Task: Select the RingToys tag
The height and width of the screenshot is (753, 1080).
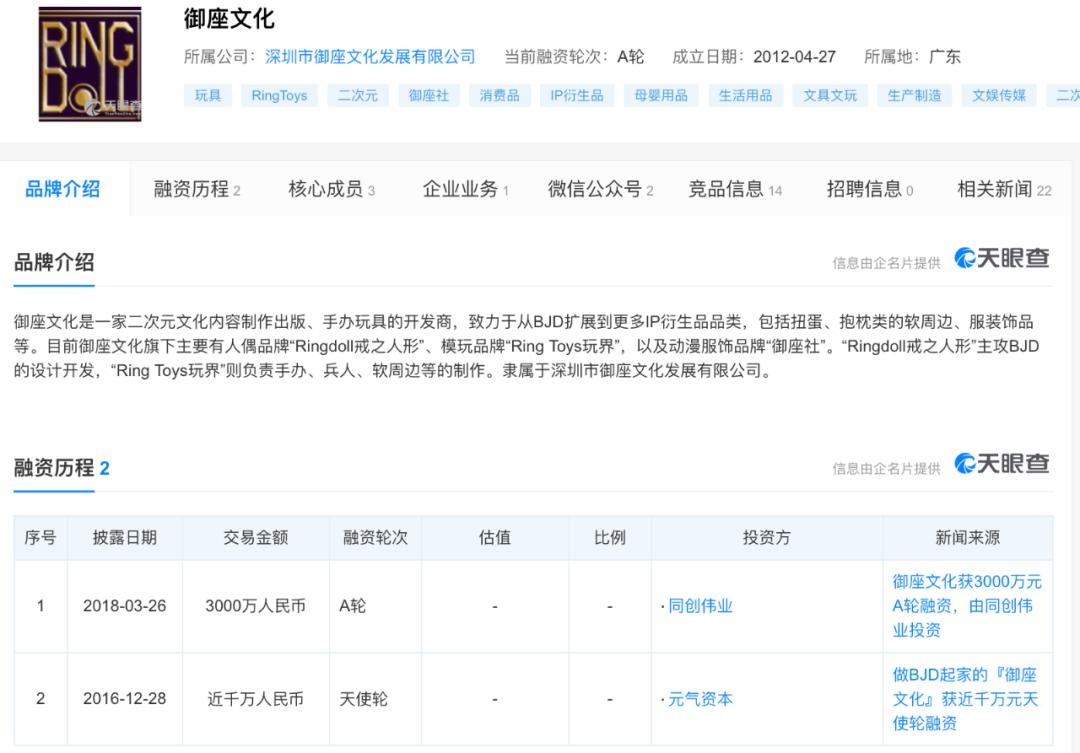Action: (x=280, y=97)
